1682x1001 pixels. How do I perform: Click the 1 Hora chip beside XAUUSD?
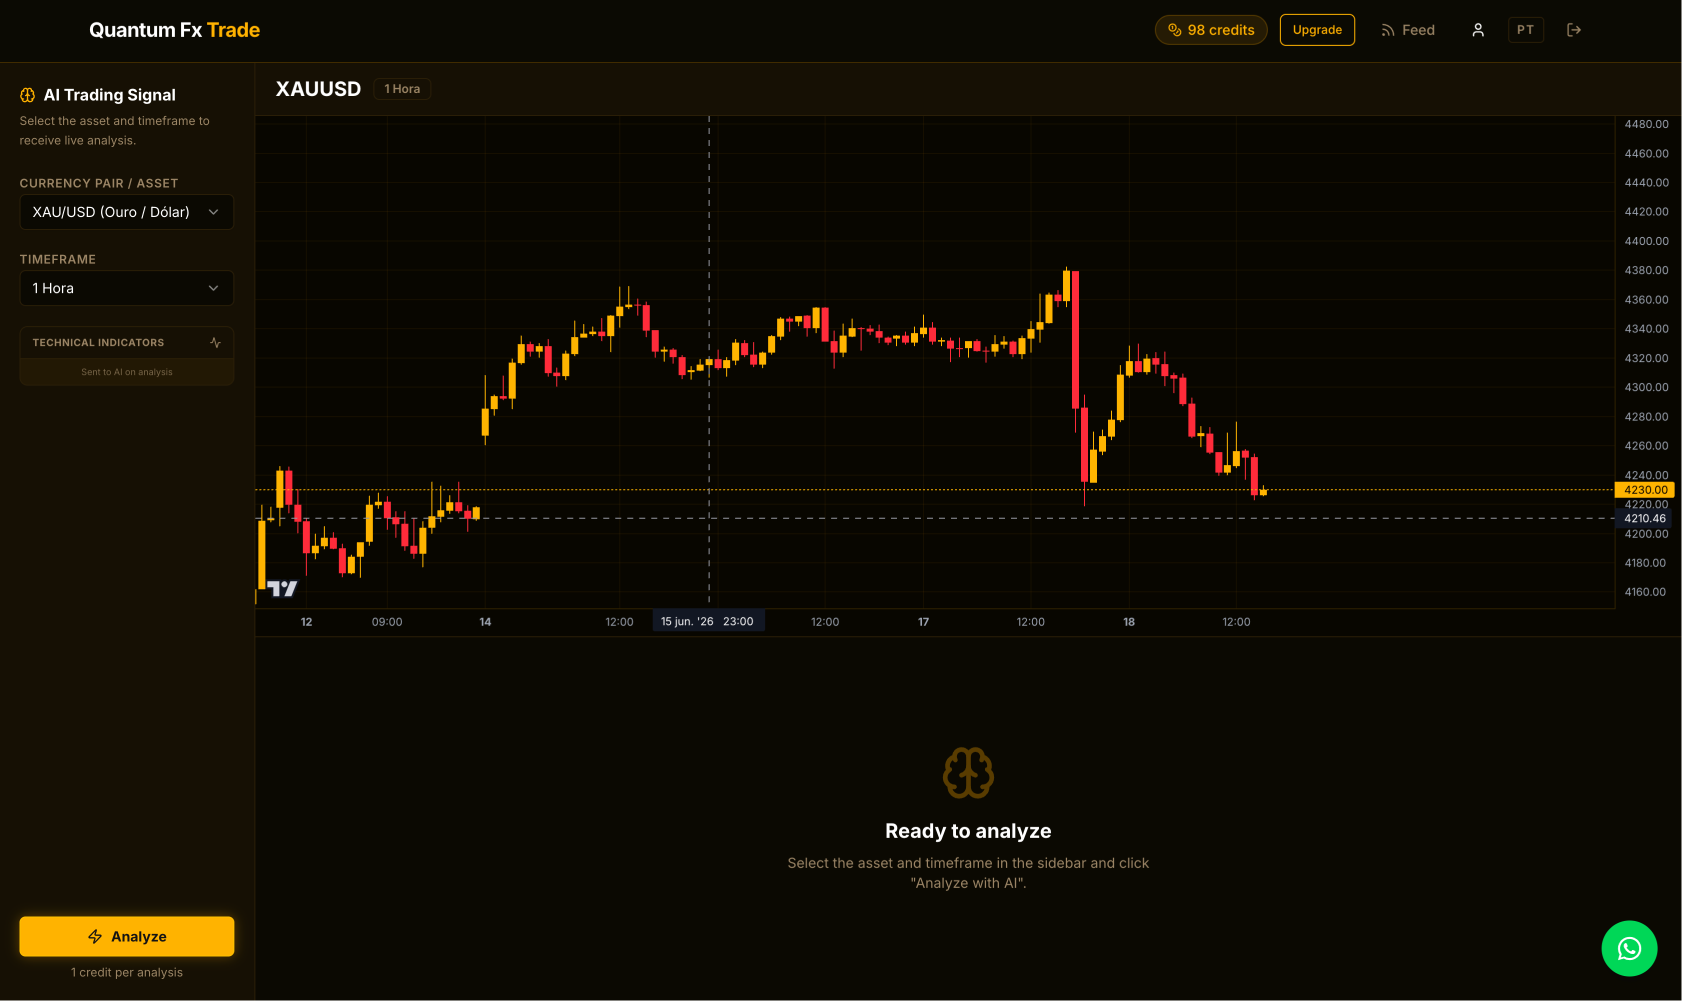402,89
